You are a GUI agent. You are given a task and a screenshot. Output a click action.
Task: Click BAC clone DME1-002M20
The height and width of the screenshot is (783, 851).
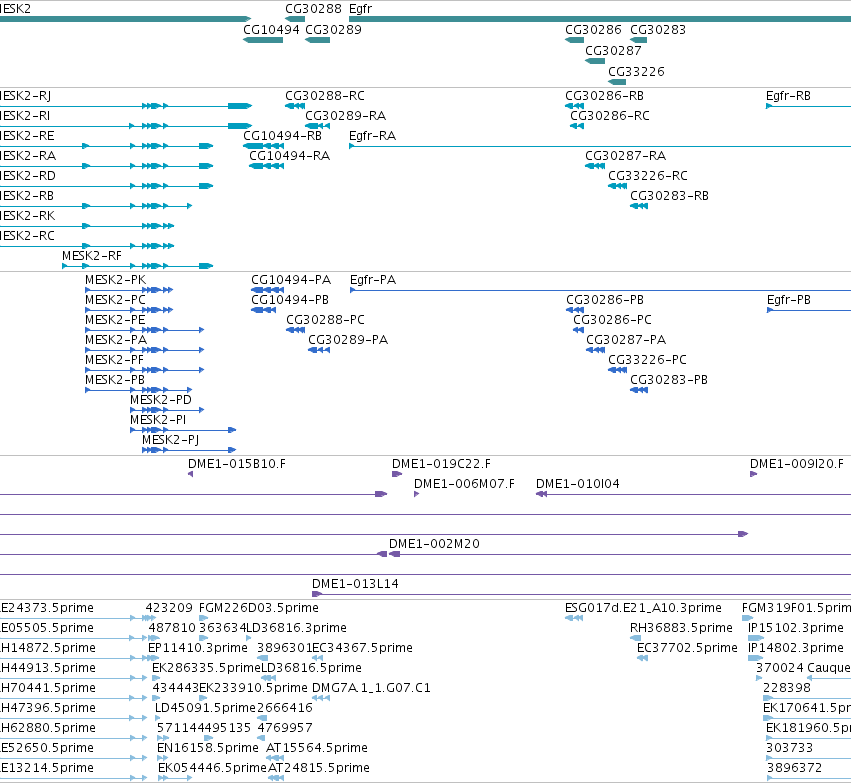click(434, 544)
